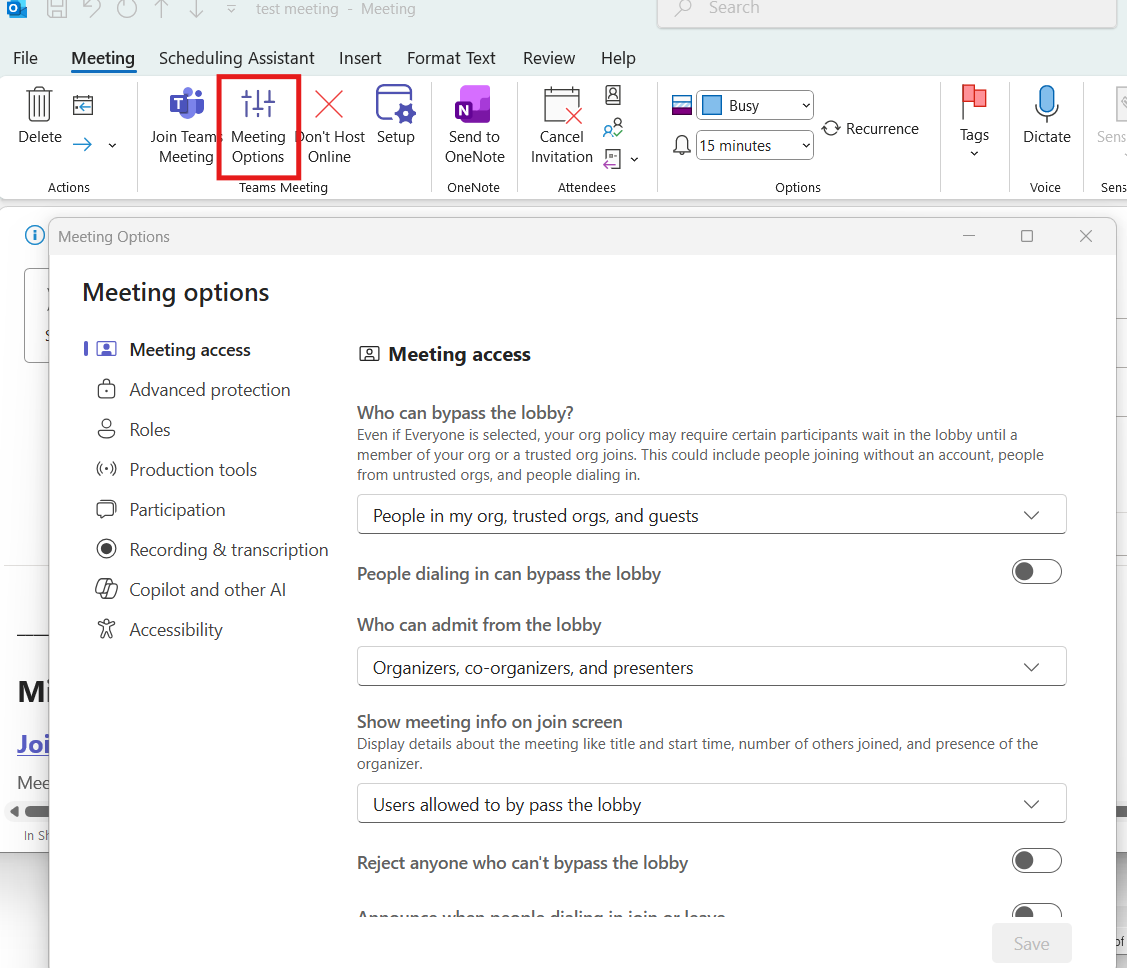Click the Search box in title bar
The height and width of the screenshot is (968, 1127).
[x=885, y=9]
